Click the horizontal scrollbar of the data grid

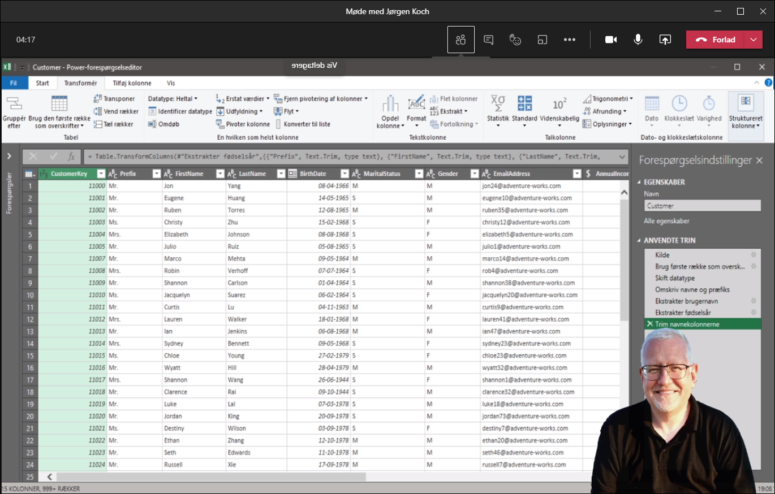tap(211, 477)
